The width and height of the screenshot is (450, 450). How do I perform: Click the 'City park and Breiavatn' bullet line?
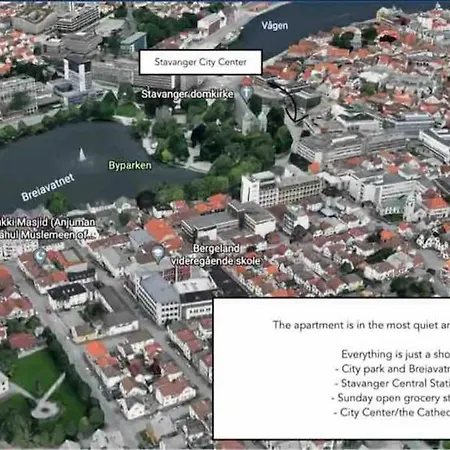(392, 369)
